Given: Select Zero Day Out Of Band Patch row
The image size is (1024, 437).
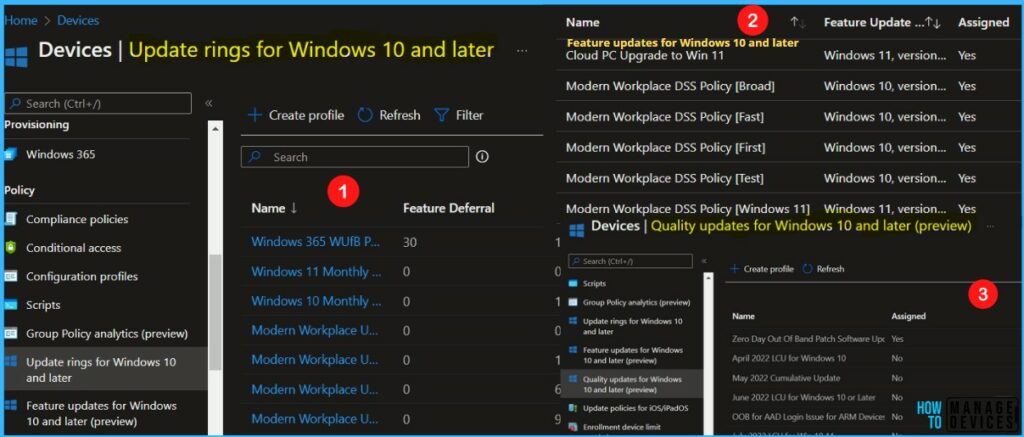Looking at the screenshot, I should click(872, 339).
